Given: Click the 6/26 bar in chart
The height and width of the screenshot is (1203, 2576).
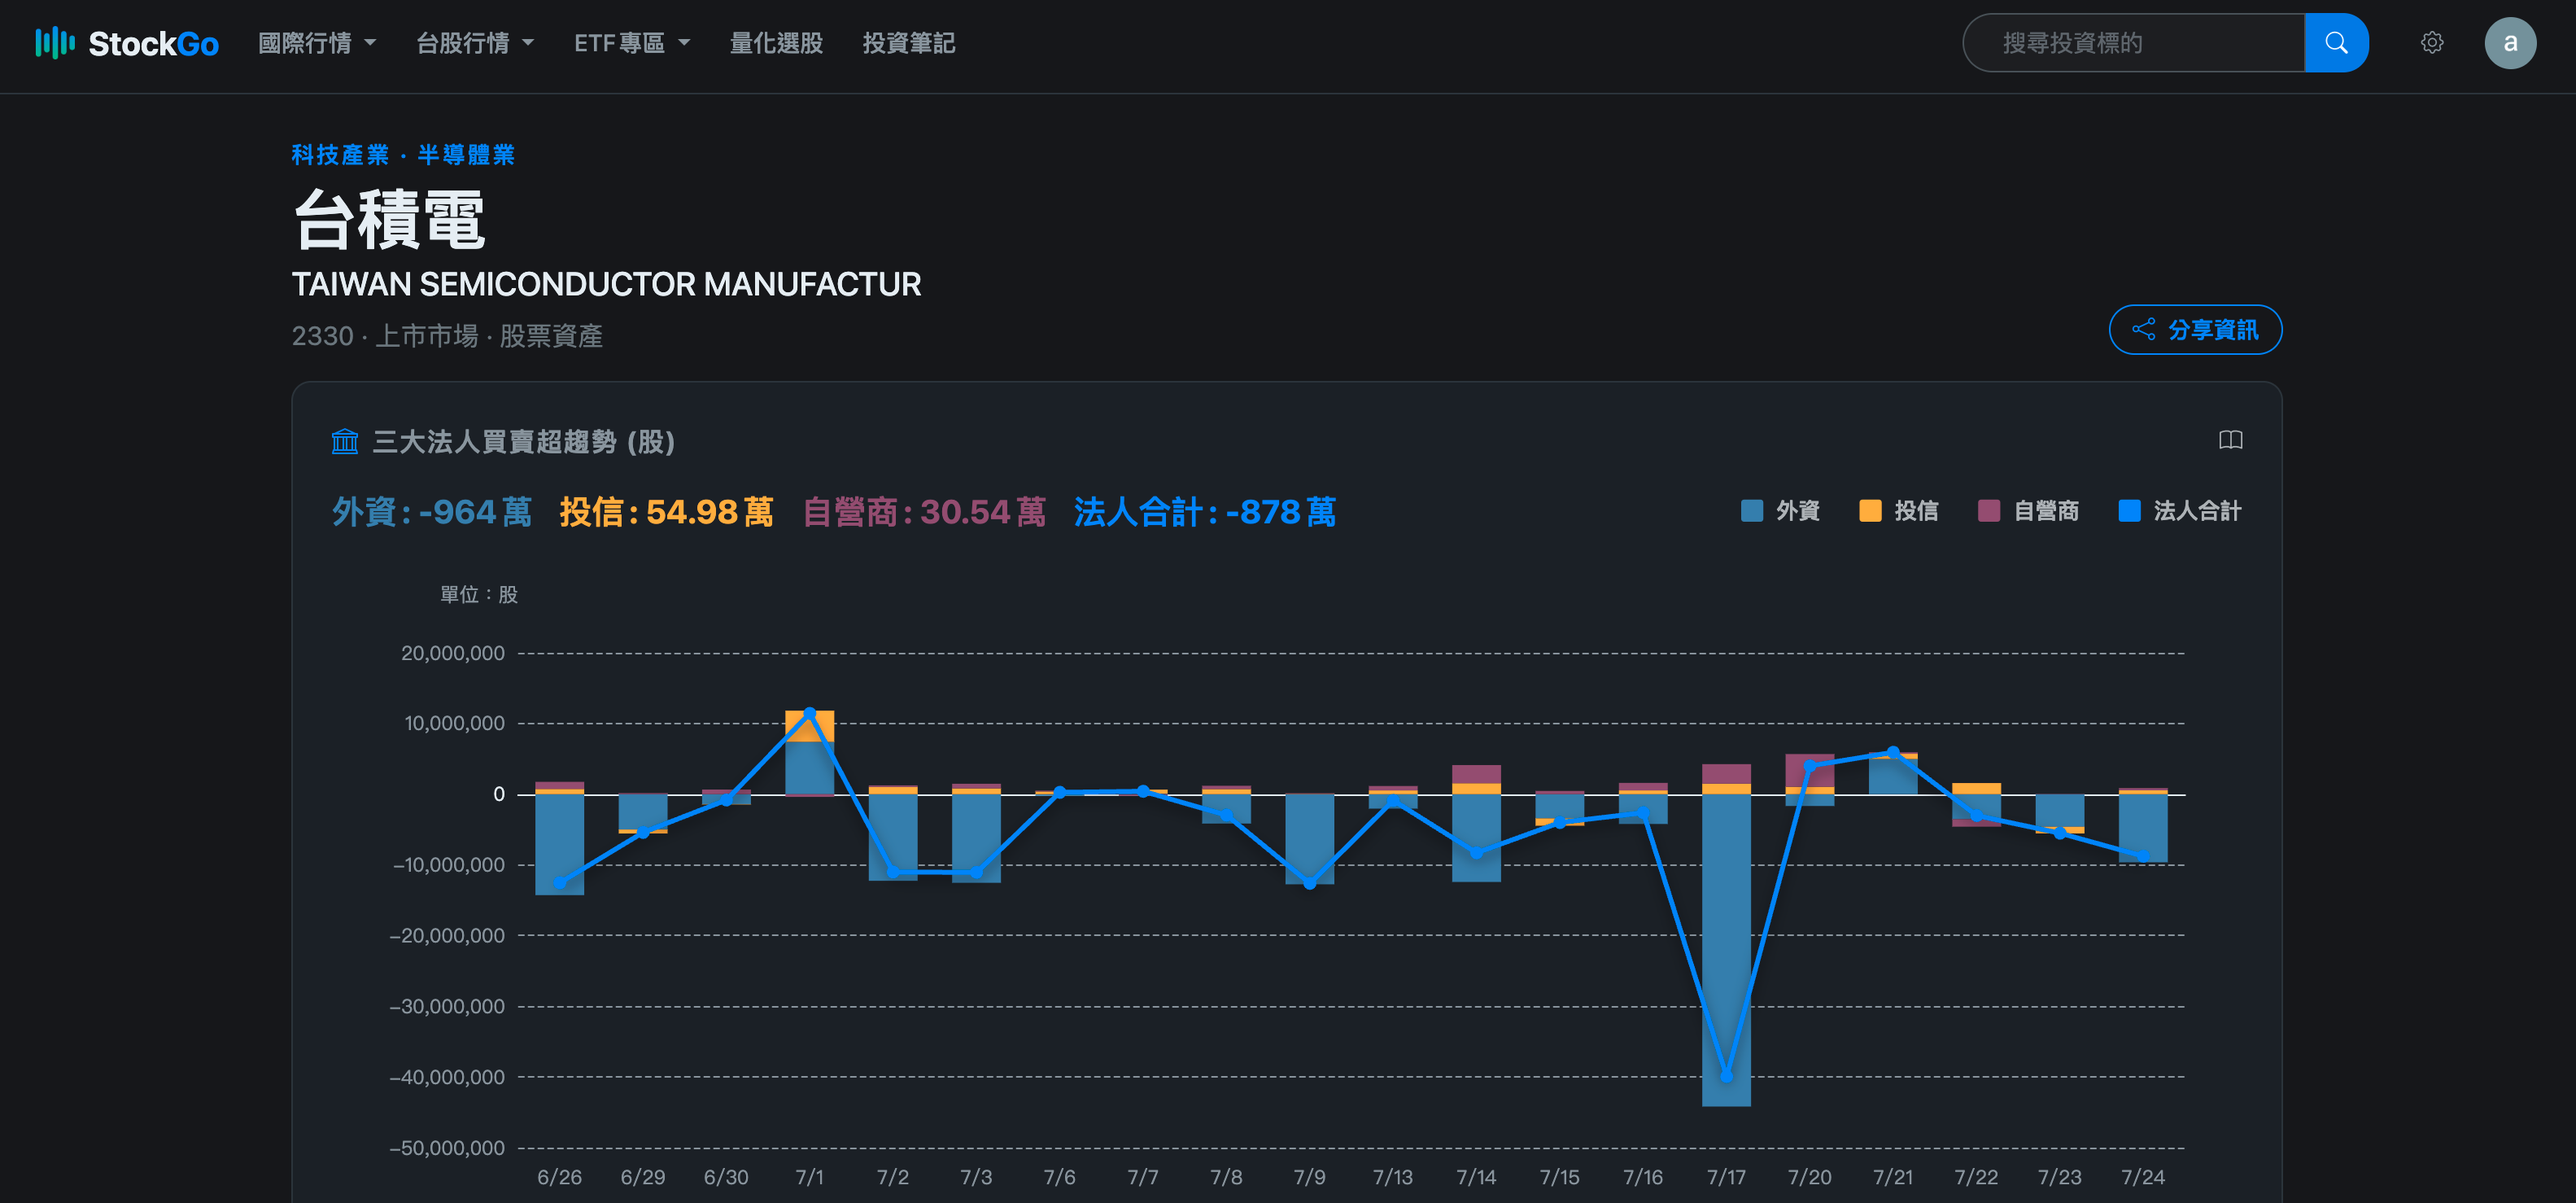Looking at the screenshot, I should tap(560, 844).
